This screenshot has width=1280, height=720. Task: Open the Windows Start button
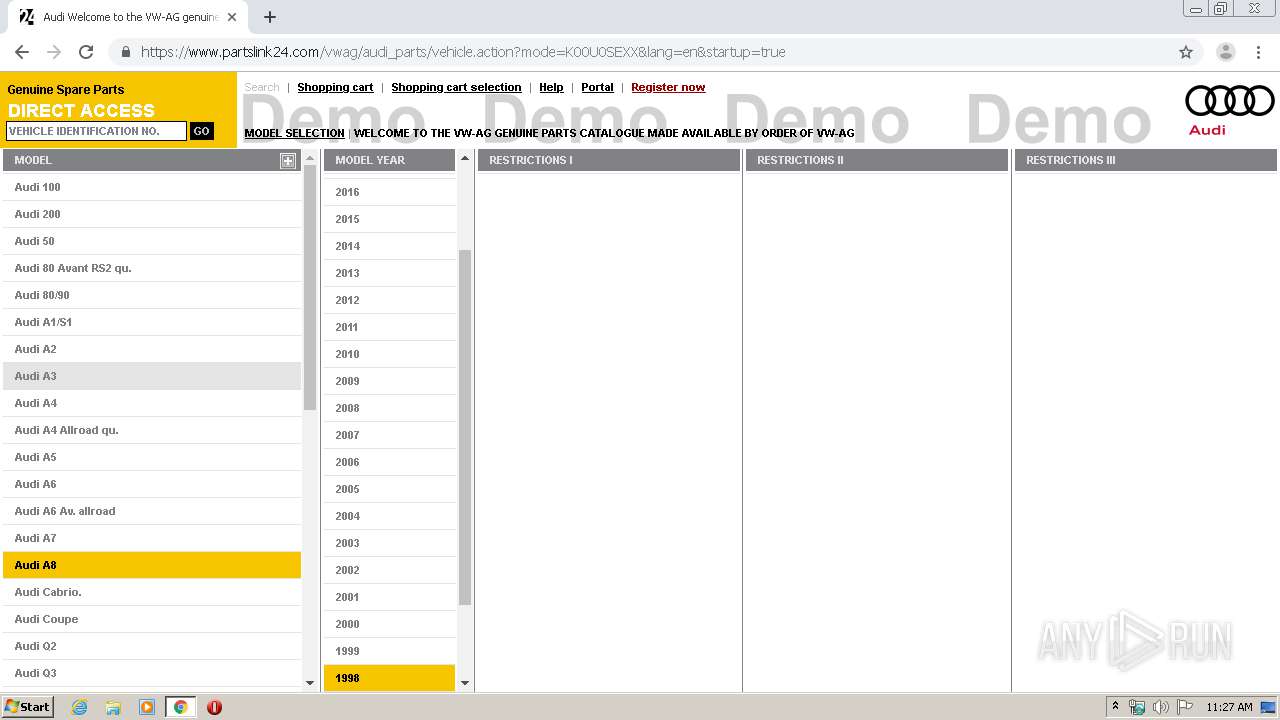(28, 707)
